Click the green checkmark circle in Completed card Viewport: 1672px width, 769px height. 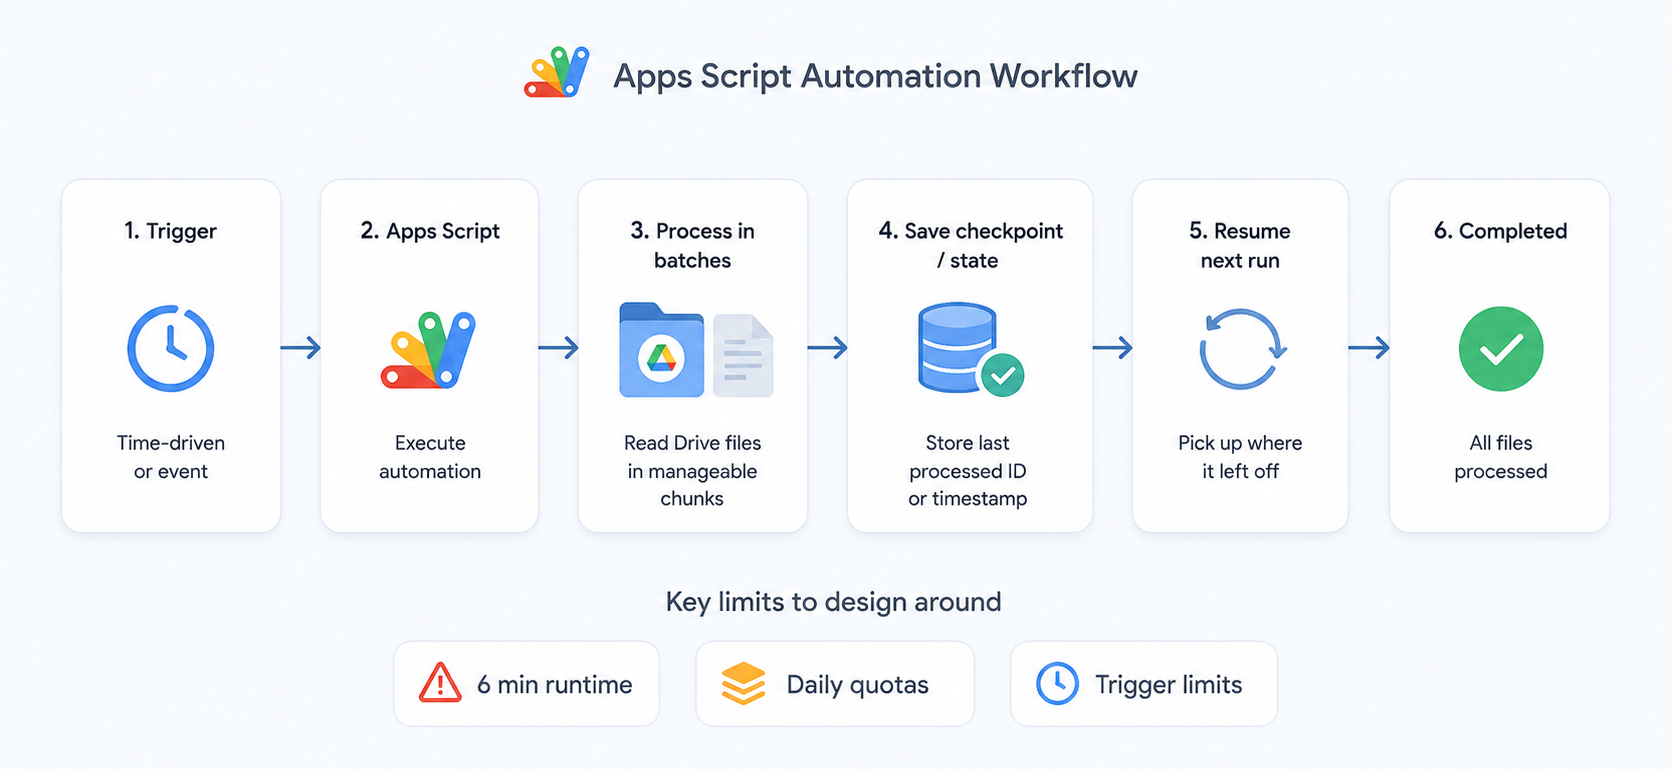coord(1500,349)
